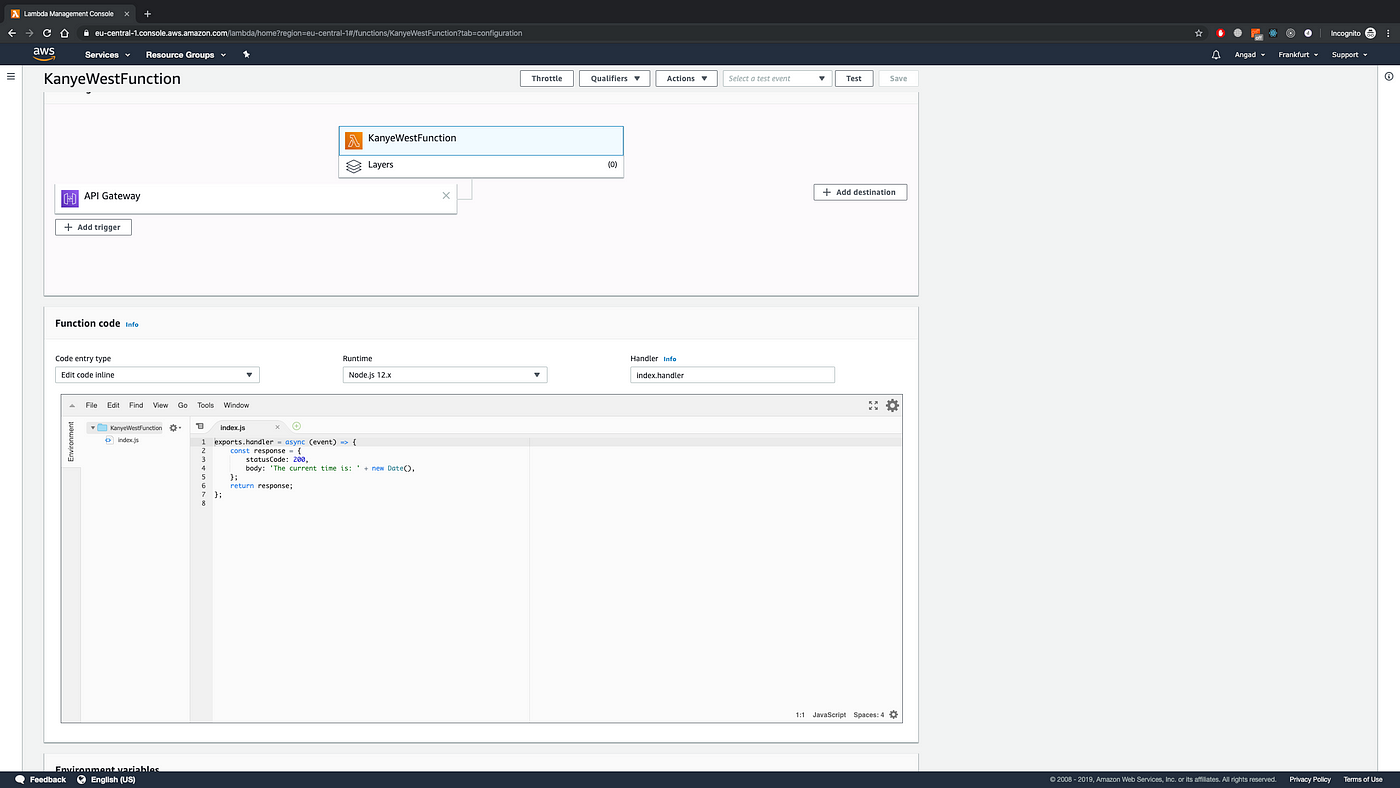Open Function code Info link
1400x788 pixels.
132,325
